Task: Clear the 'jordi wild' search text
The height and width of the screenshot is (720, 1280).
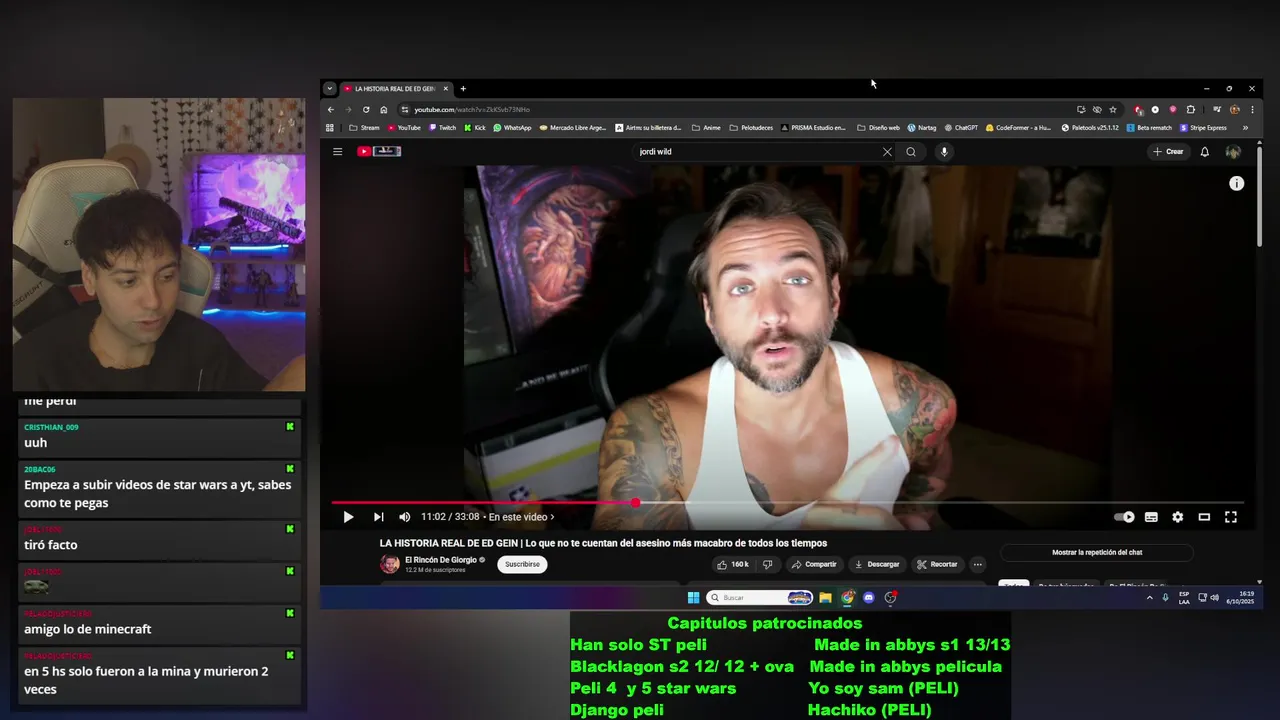Action: [x=887, y=152]
